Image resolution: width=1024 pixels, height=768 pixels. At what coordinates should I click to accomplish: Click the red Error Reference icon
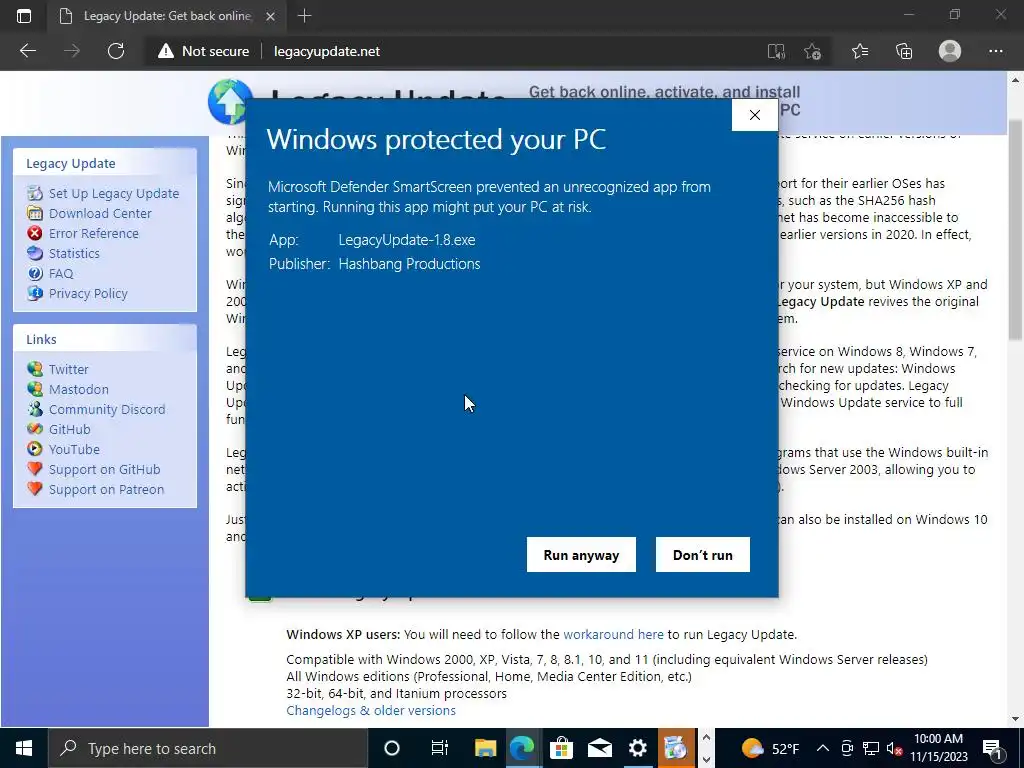(35, 233)
